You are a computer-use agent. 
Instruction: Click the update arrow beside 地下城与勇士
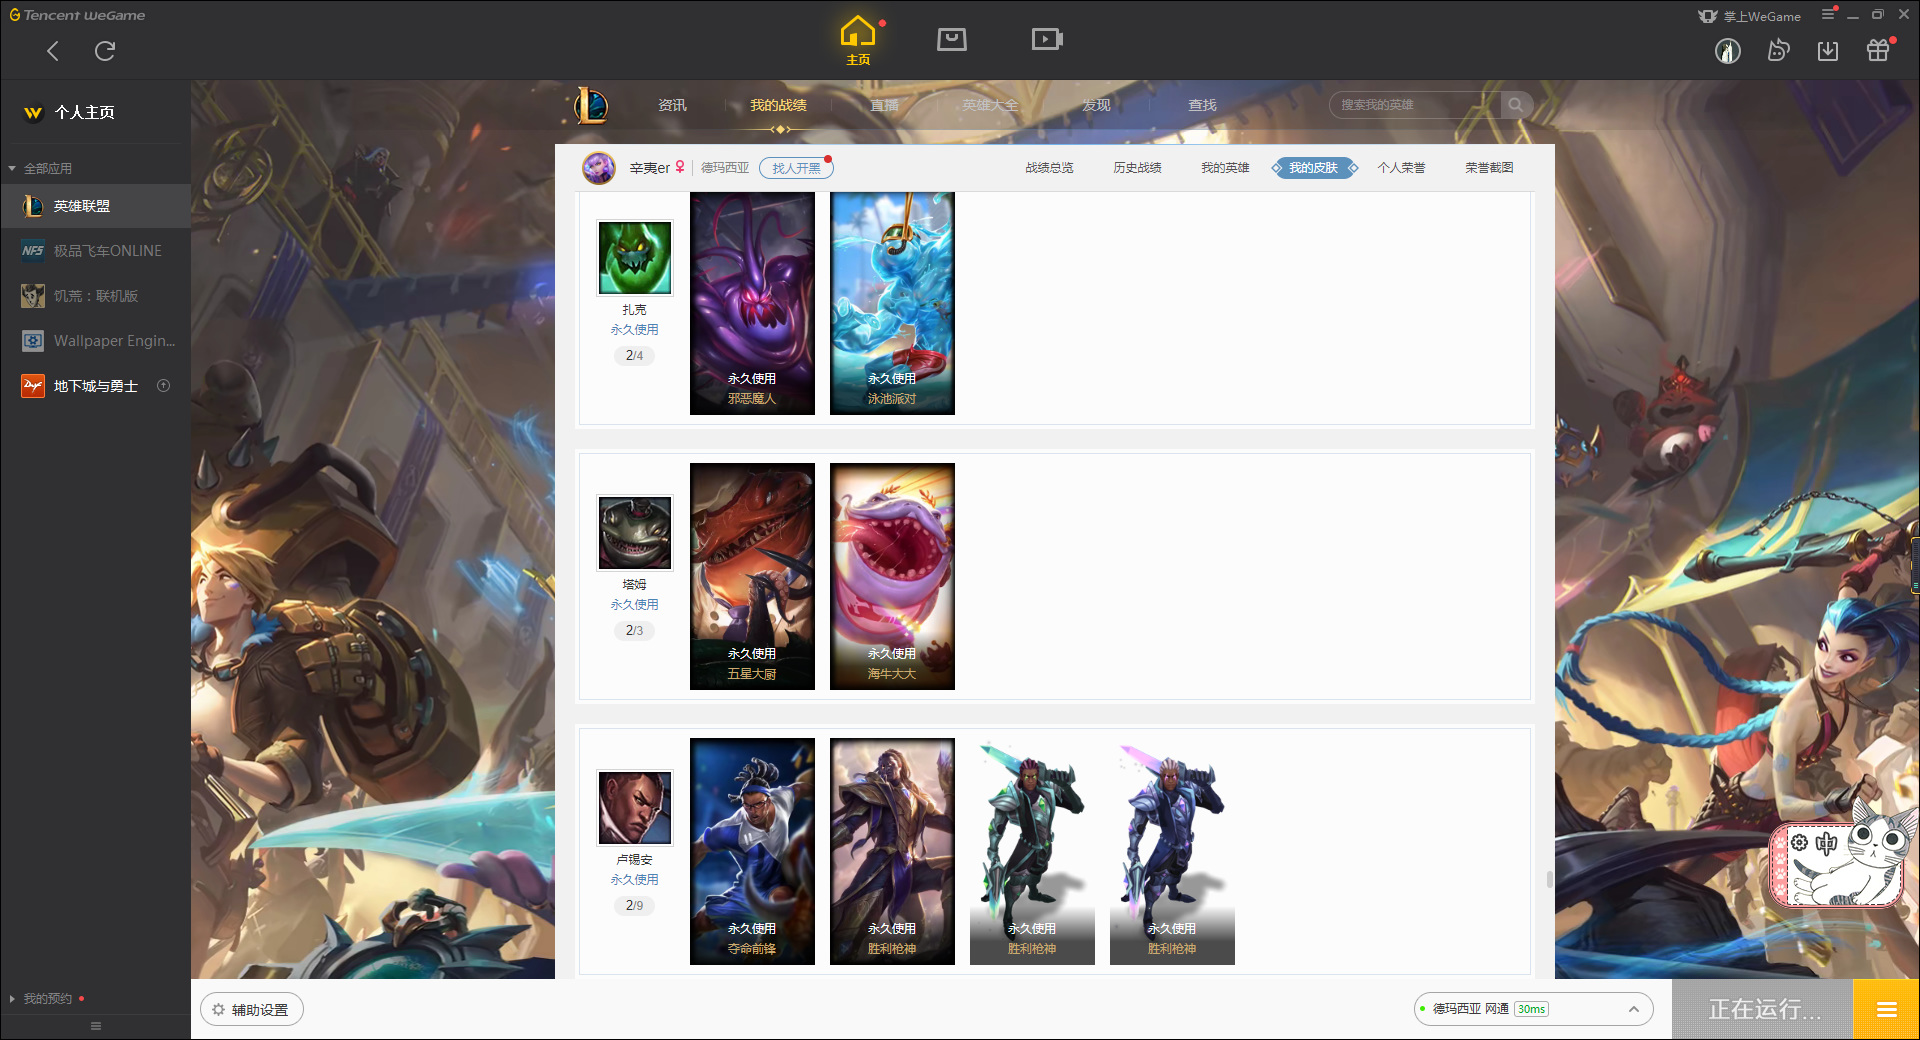pos(164,386)
